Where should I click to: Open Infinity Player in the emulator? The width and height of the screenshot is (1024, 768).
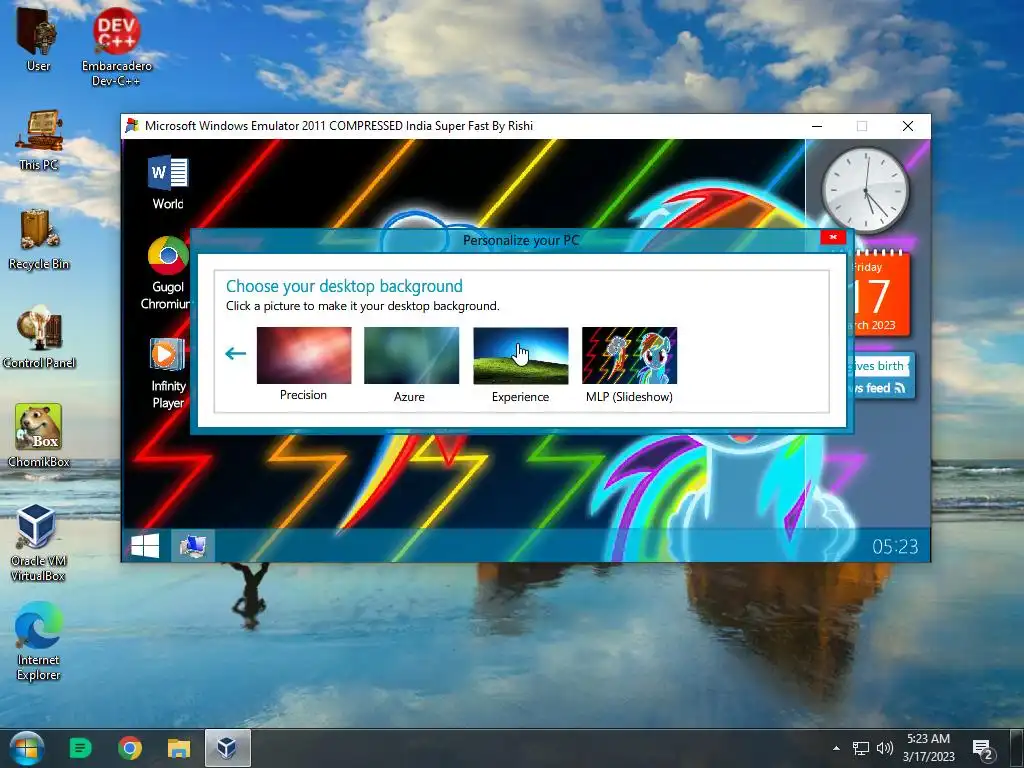[168, 374]
